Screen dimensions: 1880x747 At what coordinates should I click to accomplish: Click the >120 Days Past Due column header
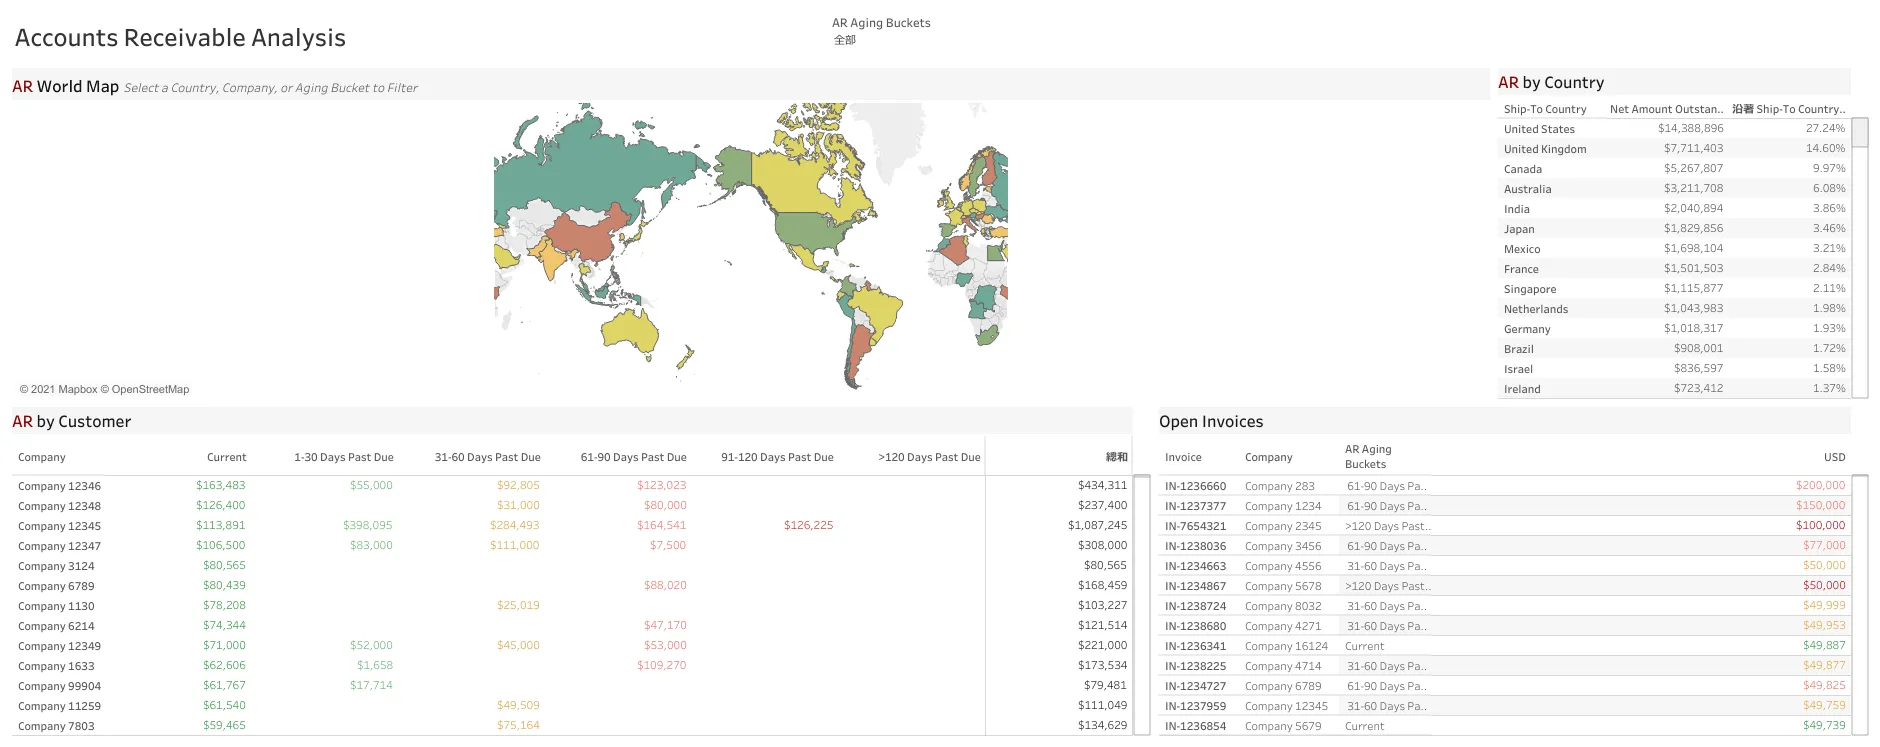tap(929, 457)
